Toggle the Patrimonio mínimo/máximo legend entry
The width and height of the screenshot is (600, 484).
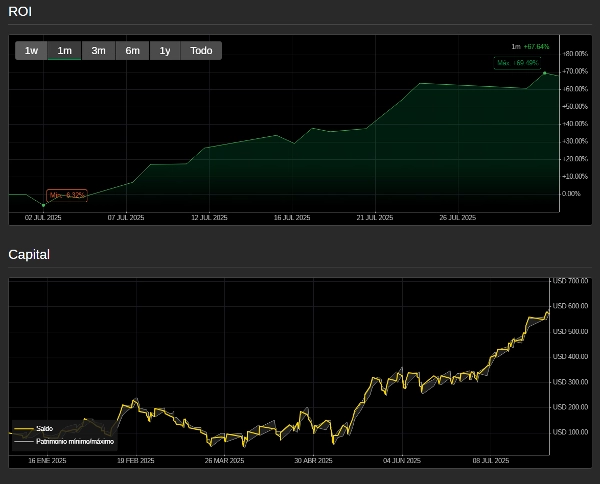75,441
